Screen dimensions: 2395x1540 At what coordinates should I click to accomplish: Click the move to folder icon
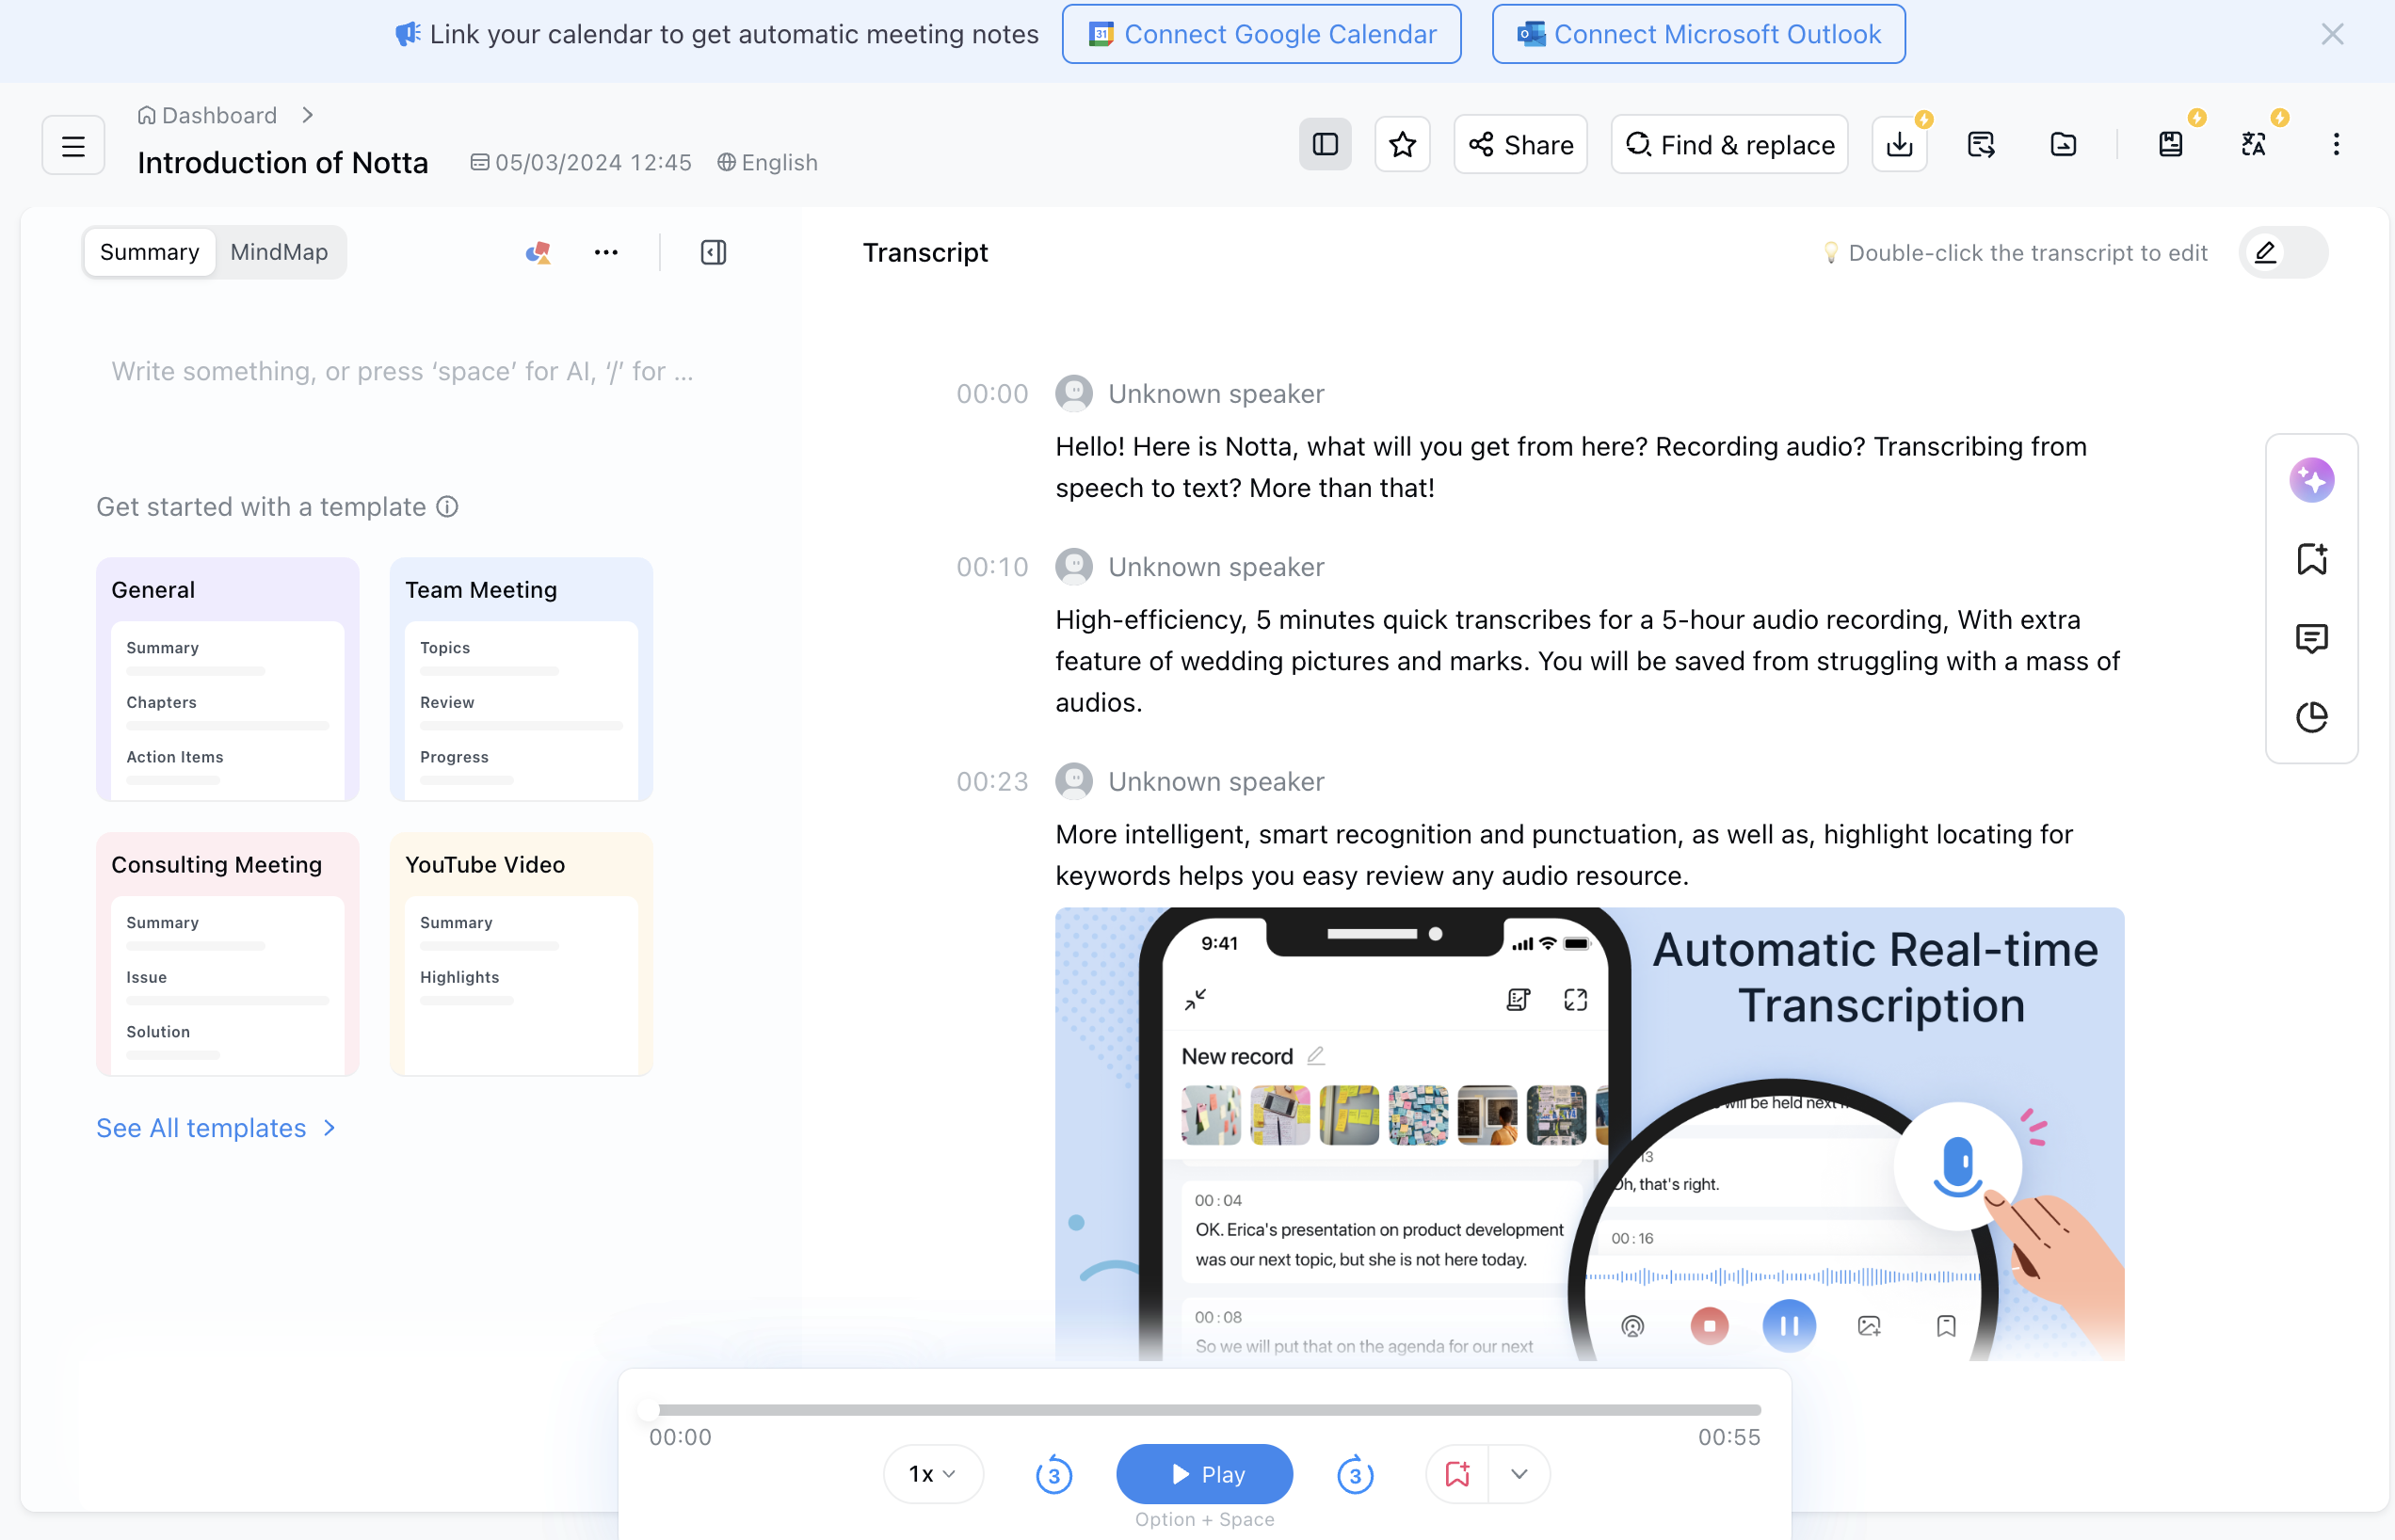[2063, 145]
